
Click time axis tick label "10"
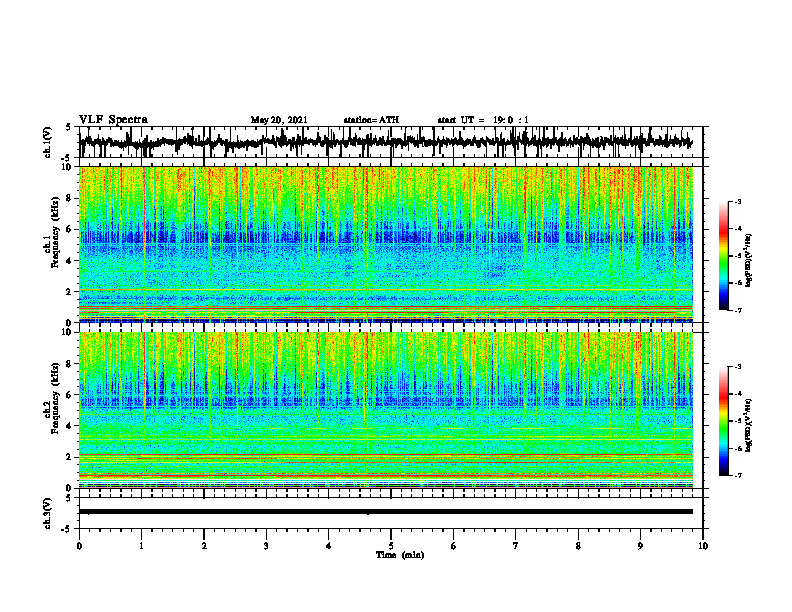pos(703,546)
